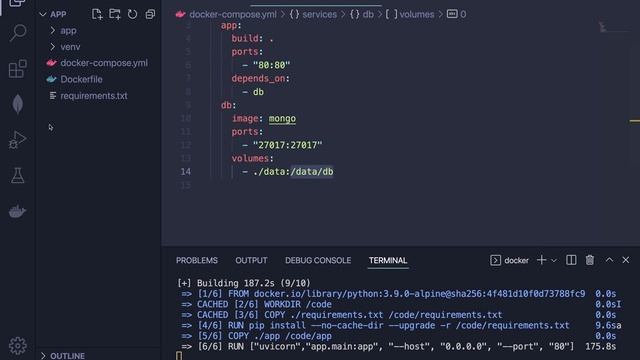Open the Extensions view
This screenshot has height=360, width=640.
[18, 68]
